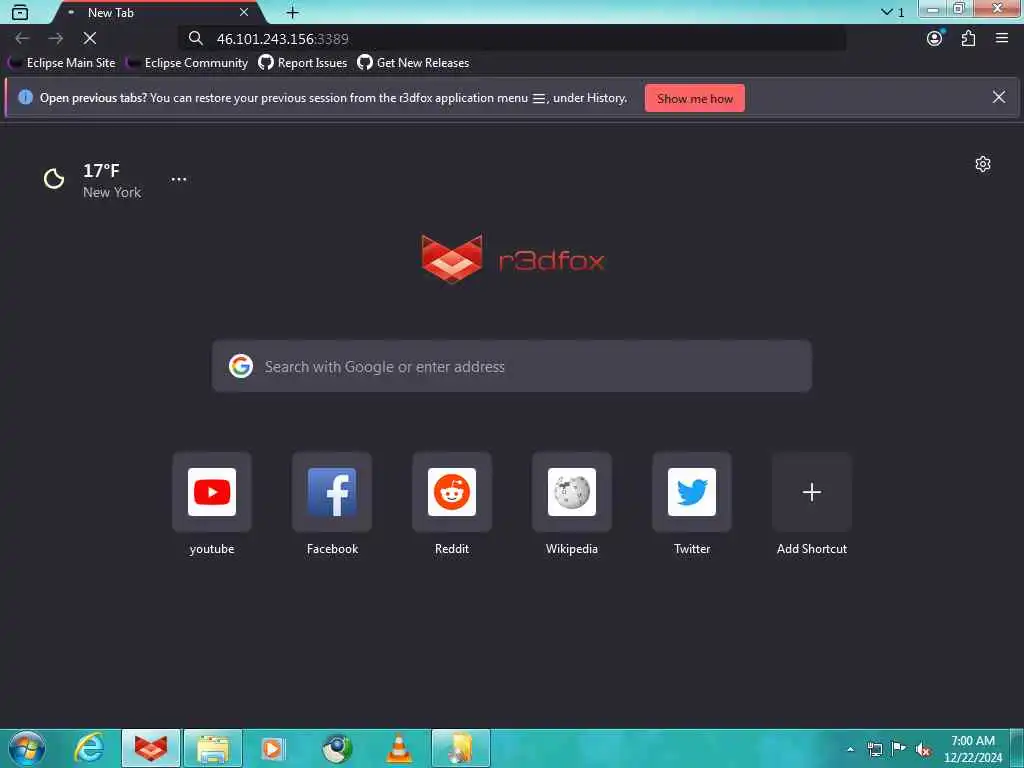Click the muted volume tray icon
Viewport: 1024px width, 768px height.
923,750
